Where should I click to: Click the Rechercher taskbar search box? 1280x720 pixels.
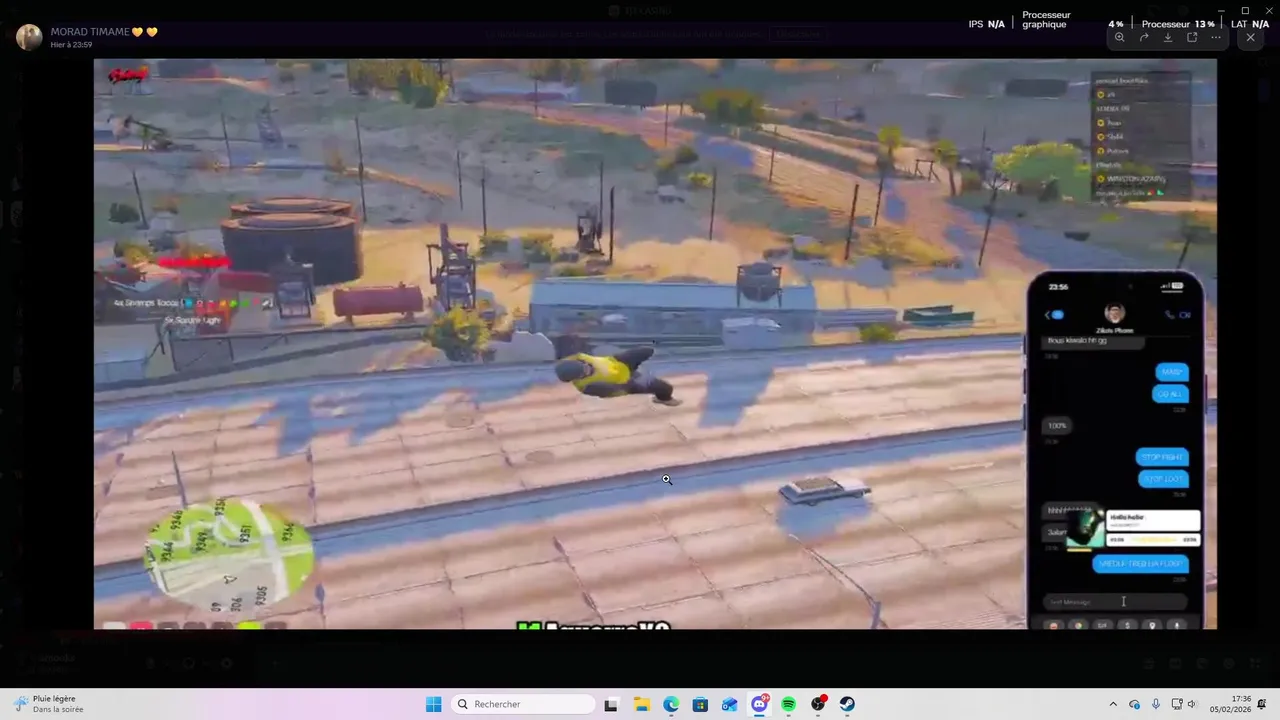click(523, 704)
